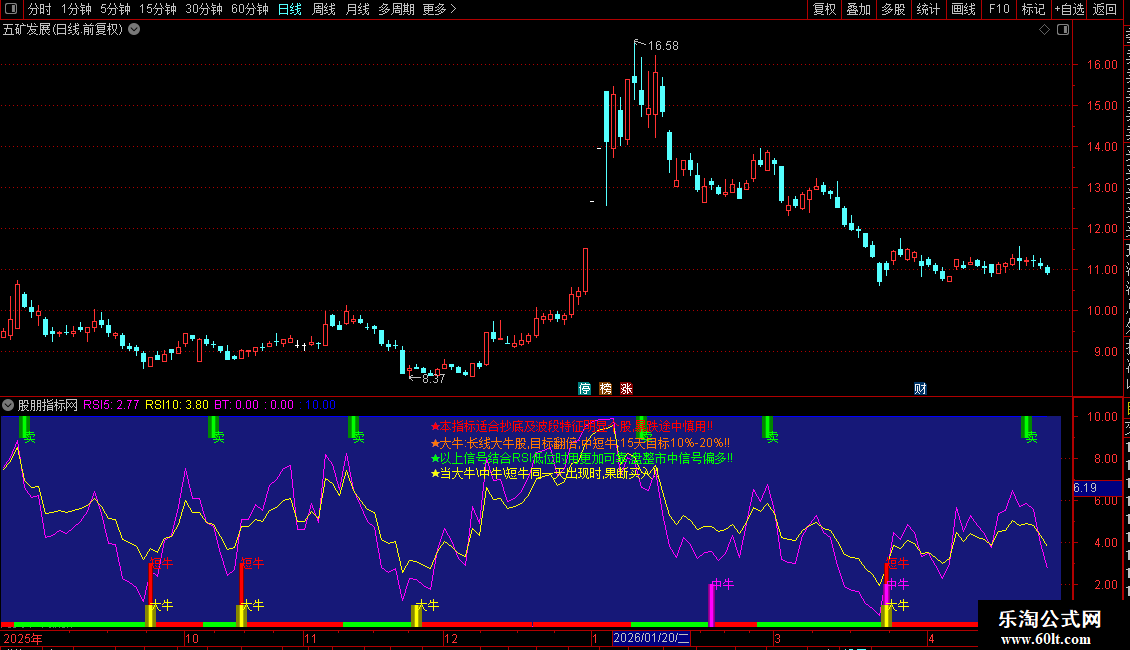The width and height of the screenshot is (1130, 650).
Task: Switch to 月线 monthly chart
Action: (x=357, y=9)
